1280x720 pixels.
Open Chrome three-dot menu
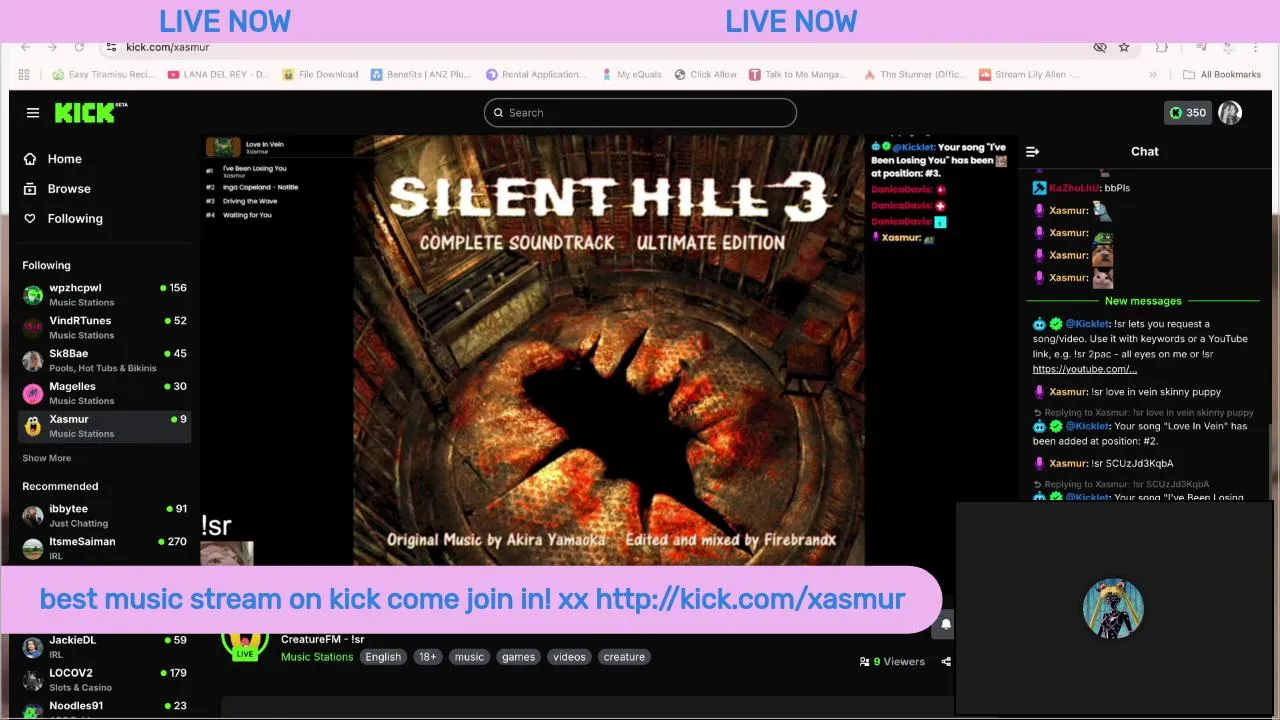coord(1255,47)
